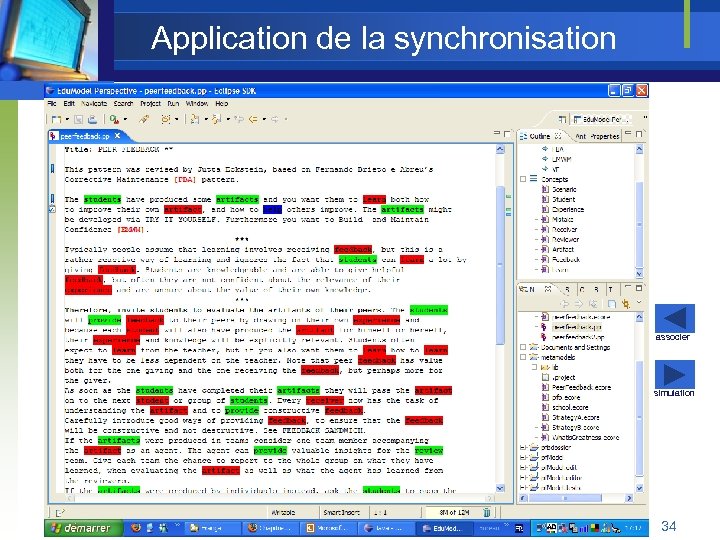
Task: Click the bookmark marker beside 'This pattern'
Action: pyautogui.click(x=52, y=169)
